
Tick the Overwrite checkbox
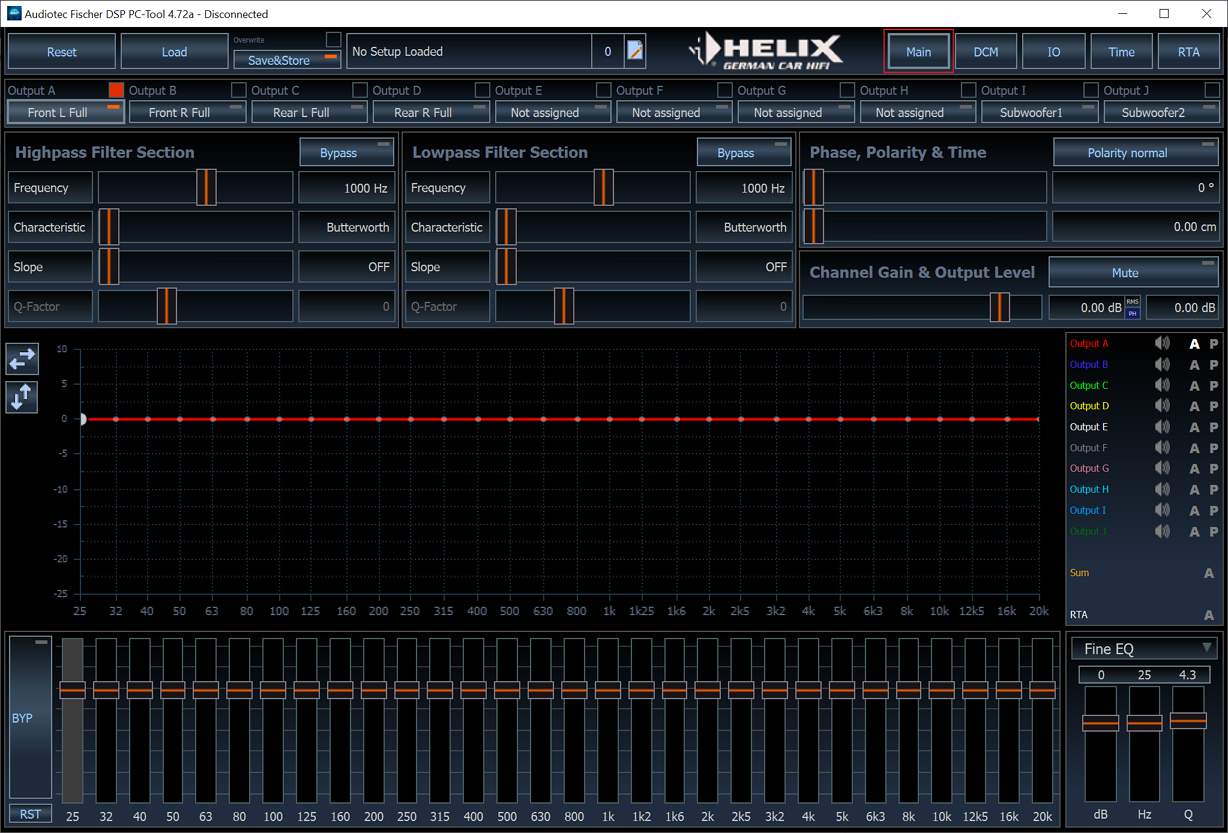tap(334, 39)
